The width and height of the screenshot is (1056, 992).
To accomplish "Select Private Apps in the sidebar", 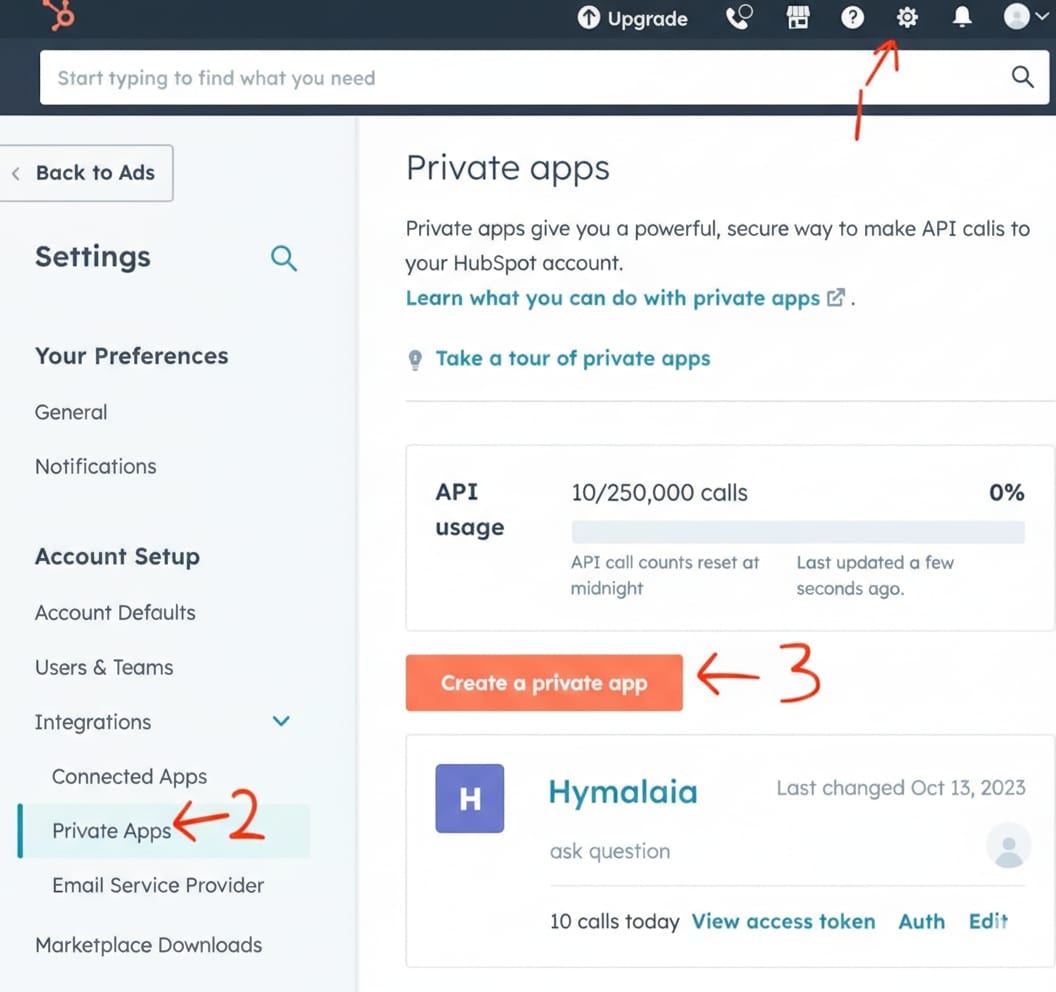I will pyautogui.click(x=111, y=830).
